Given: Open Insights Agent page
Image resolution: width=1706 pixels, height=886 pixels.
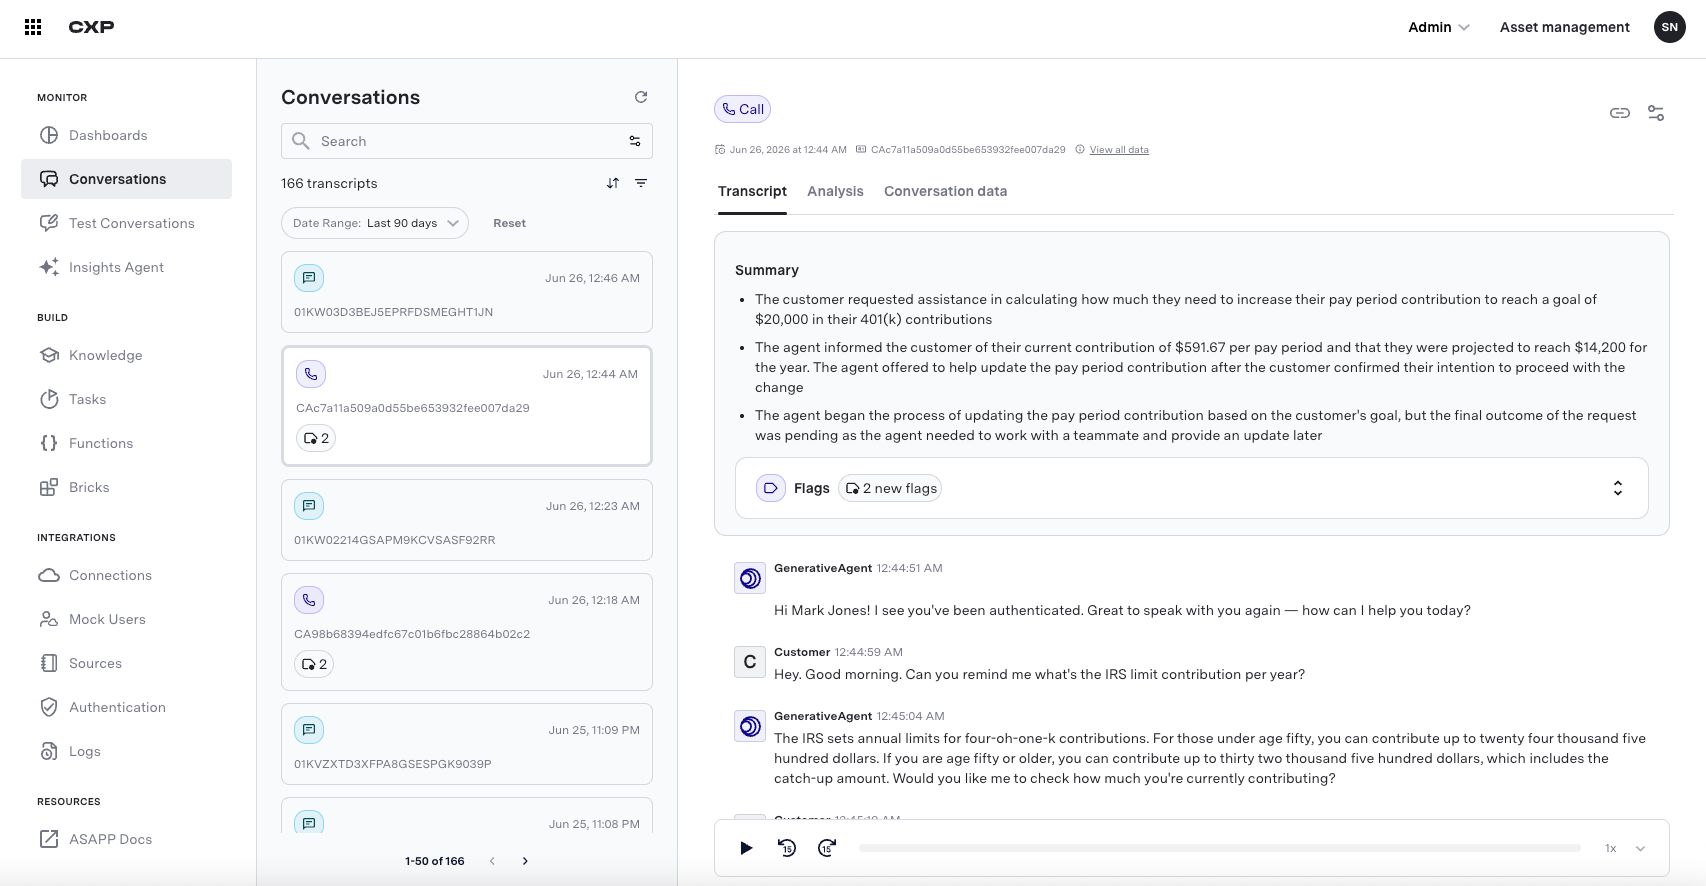Looking at the screenshot, I should [126, 267].
